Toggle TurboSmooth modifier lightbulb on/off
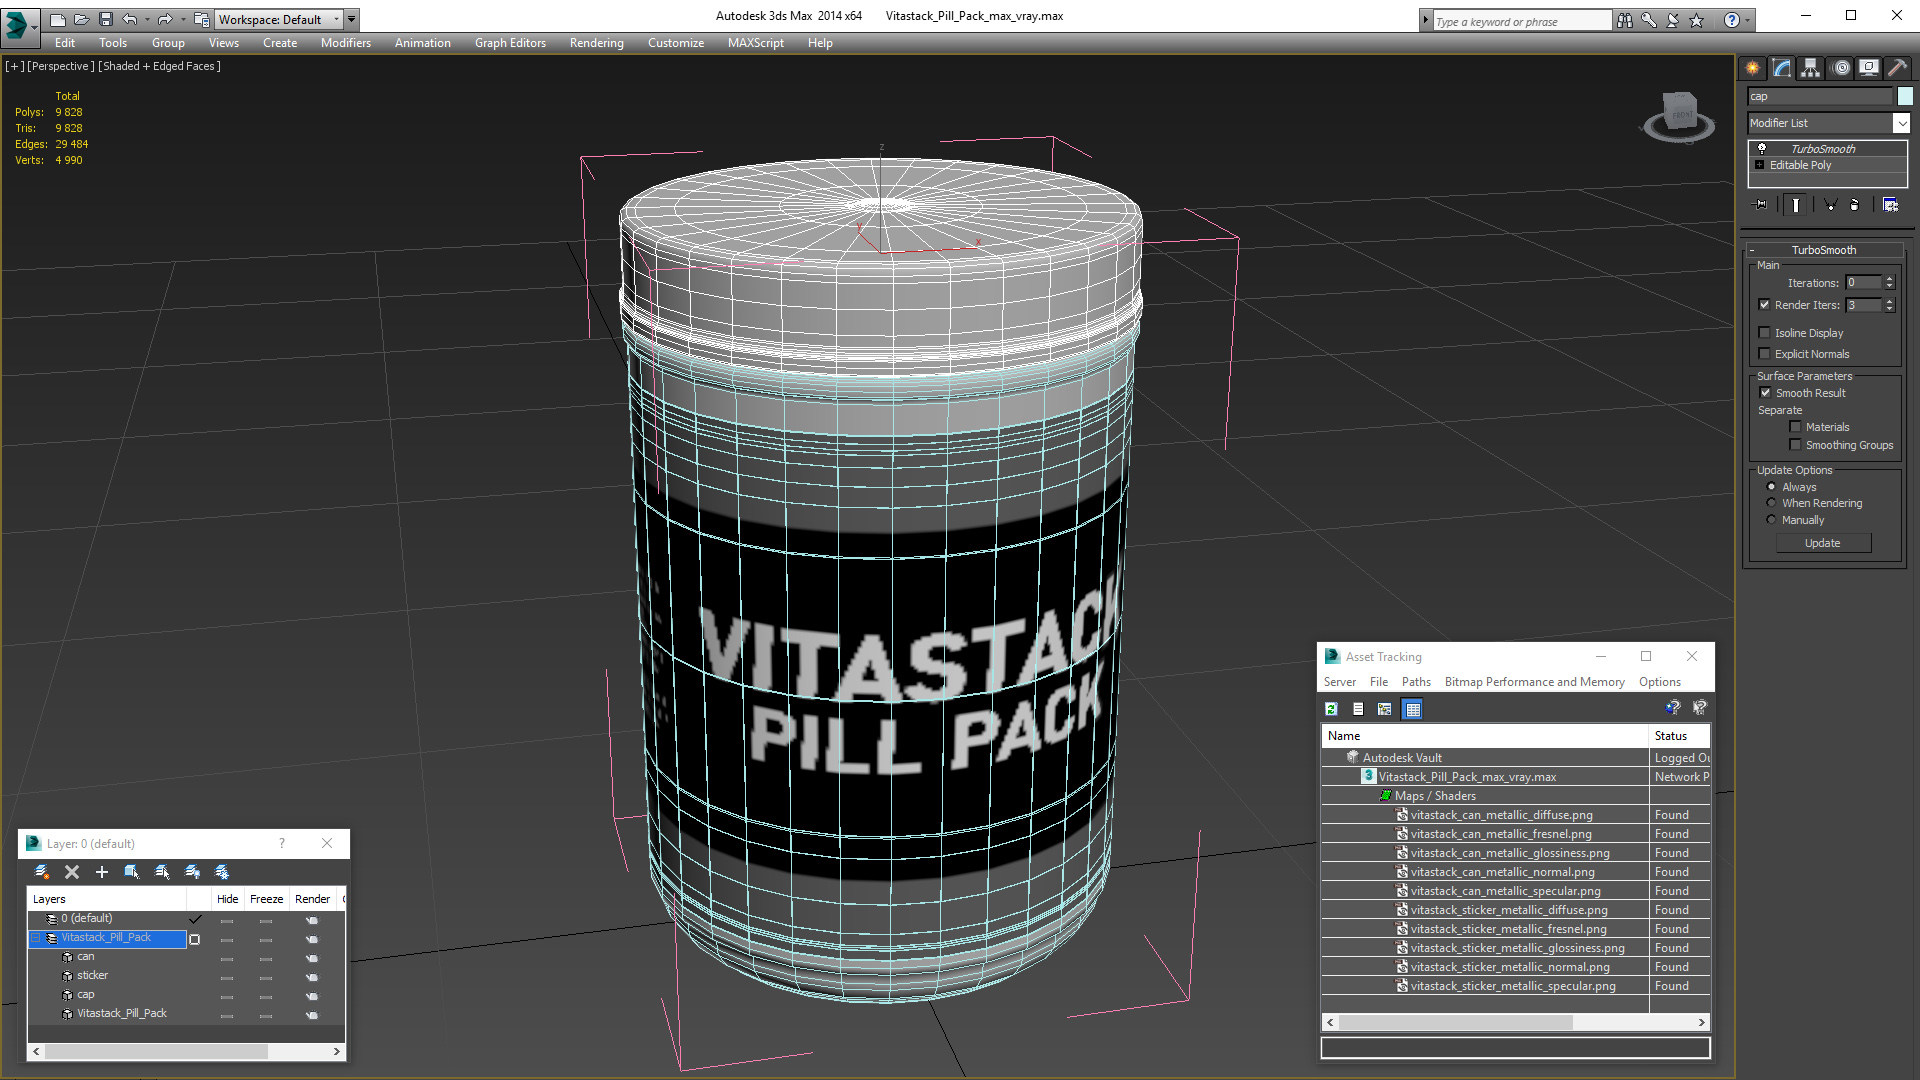Viewport: 1920px width, 1080px height. tap(1762, 148)
